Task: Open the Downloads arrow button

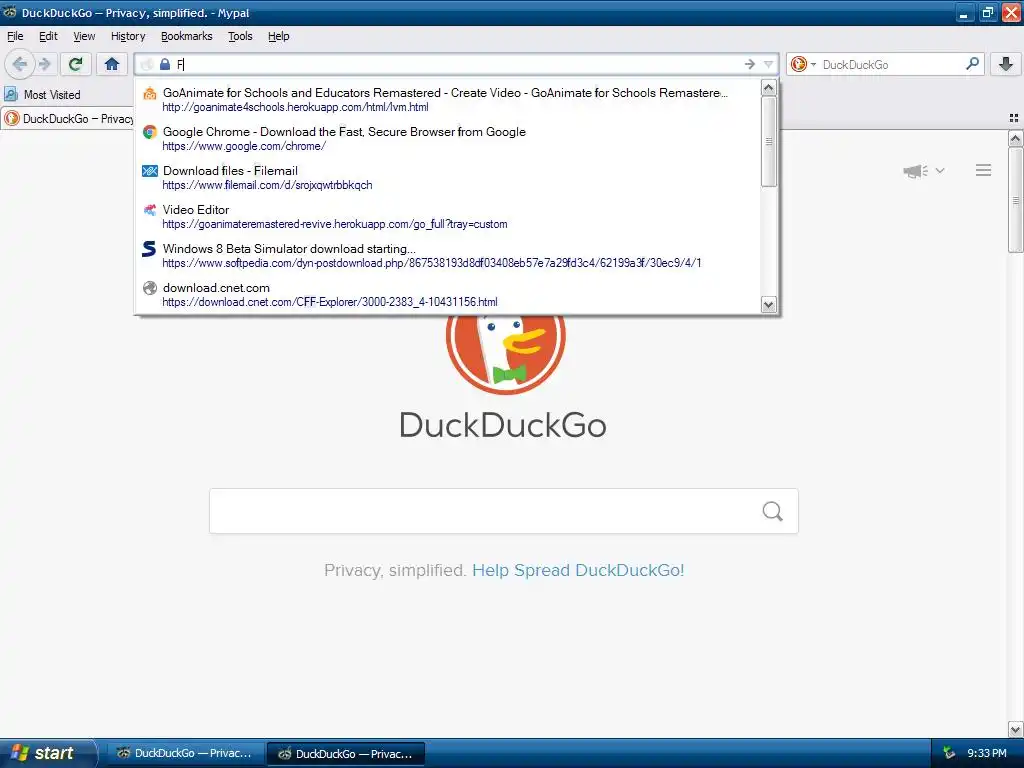Action: click(1006, 64)
